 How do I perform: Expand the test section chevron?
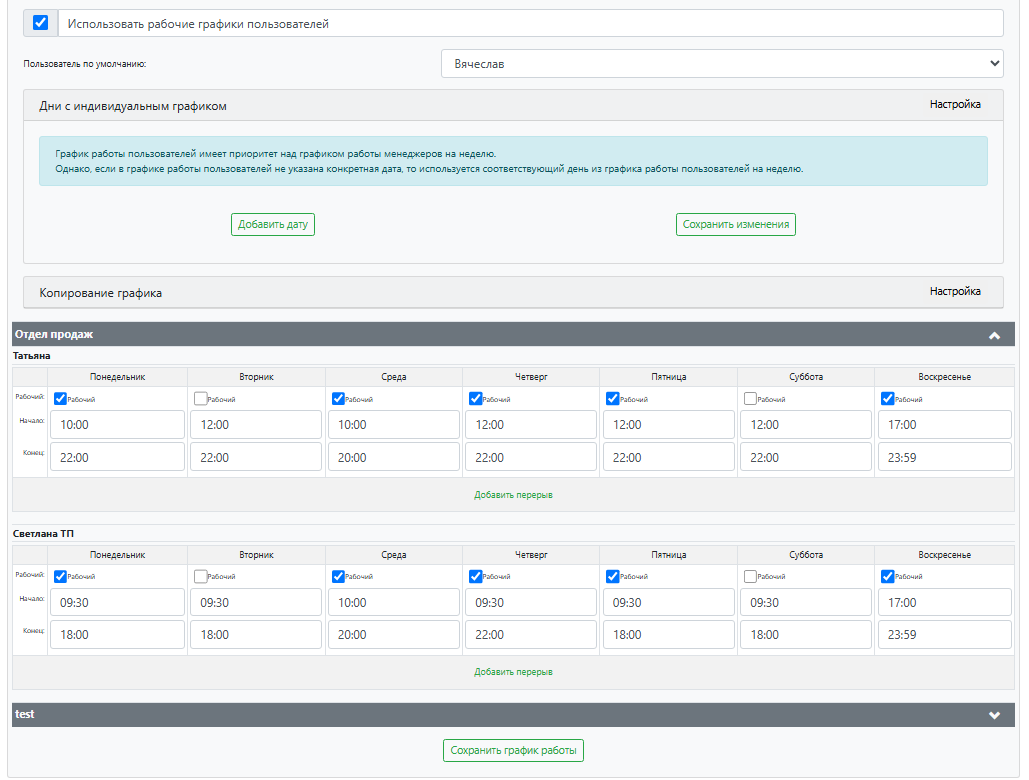994,715
